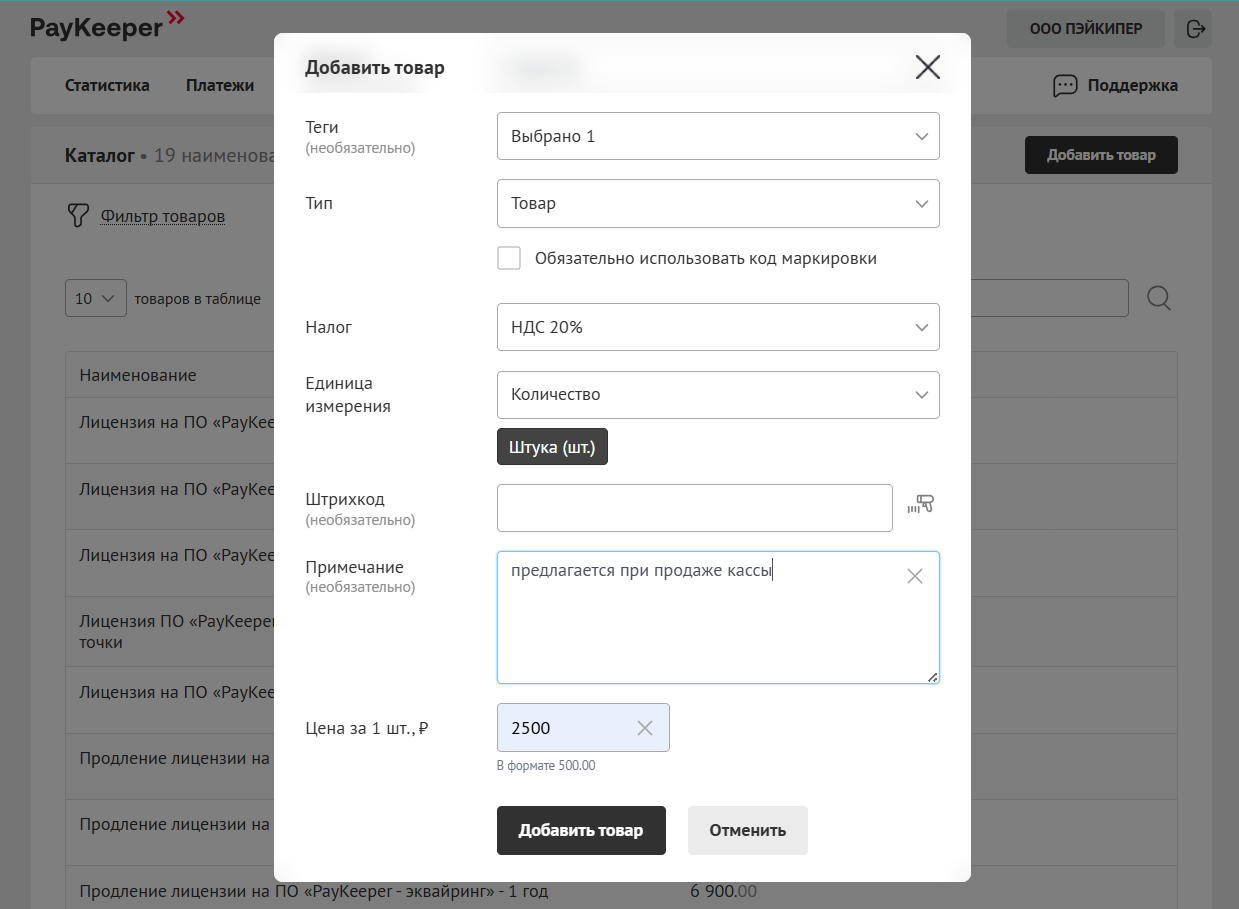Click the barcode scanner icon next to Штрихкод
Viewport: 1239px width, 909px height.
[x=920, y=505]
